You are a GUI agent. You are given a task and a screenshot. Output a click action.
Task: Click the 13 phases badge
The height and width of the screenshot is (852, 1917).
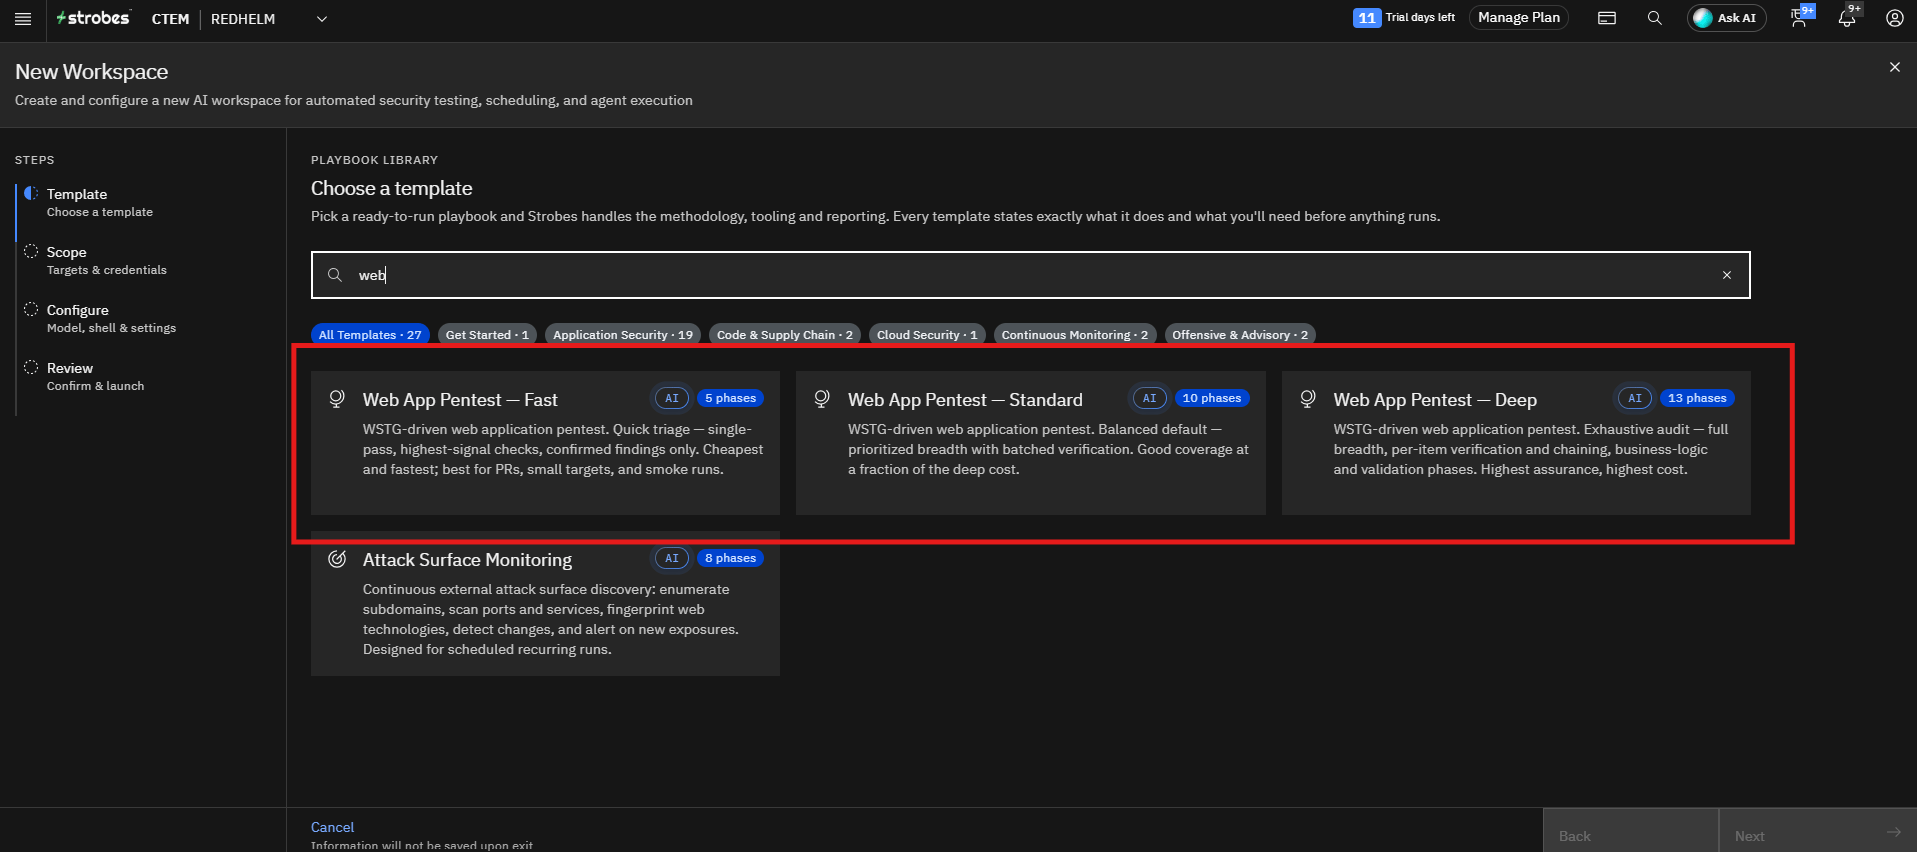coord(1697,398)
